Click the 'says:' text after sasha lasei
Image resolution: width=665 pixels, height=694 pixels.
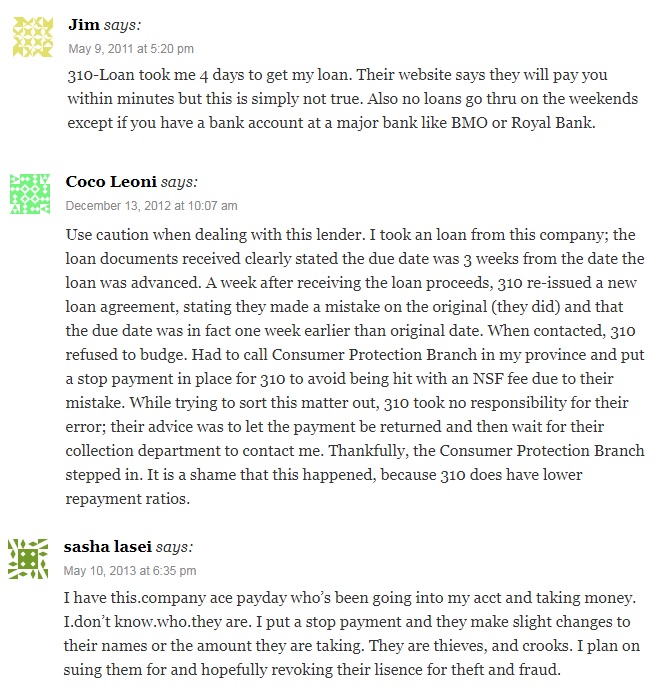[174, 547]
